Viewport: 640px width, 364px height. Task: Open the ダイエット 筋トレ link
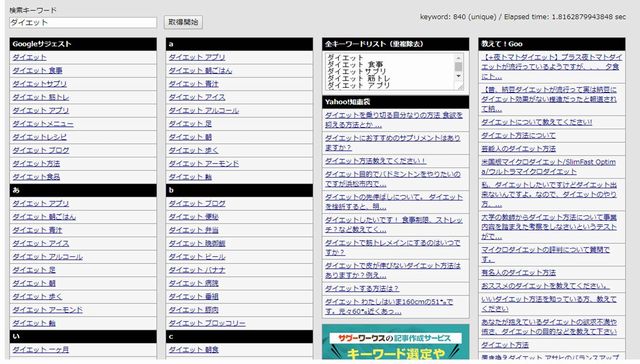coord(40,97)
